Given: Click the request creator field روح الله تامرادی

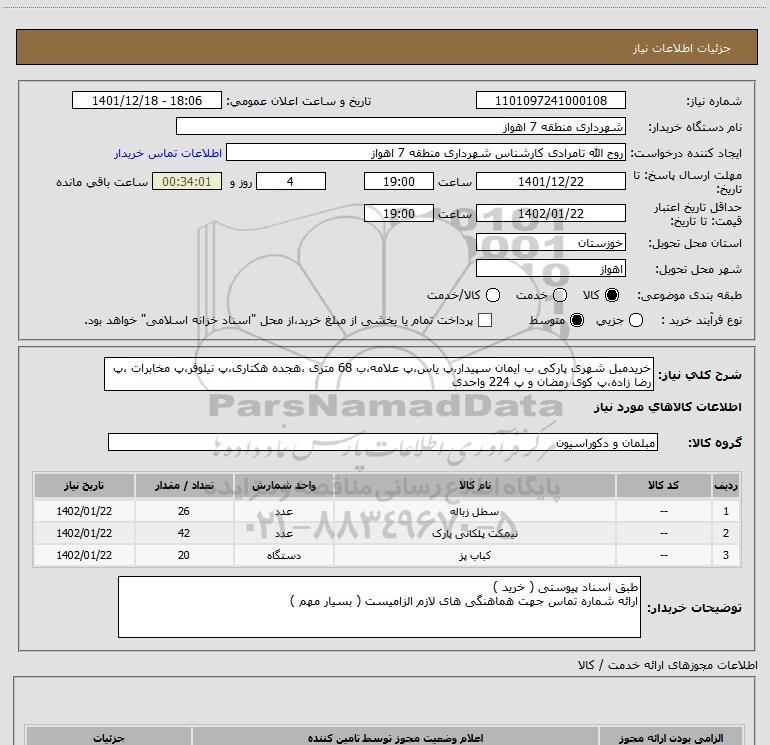Looking at the screenshot, I should tap(426, 153).
